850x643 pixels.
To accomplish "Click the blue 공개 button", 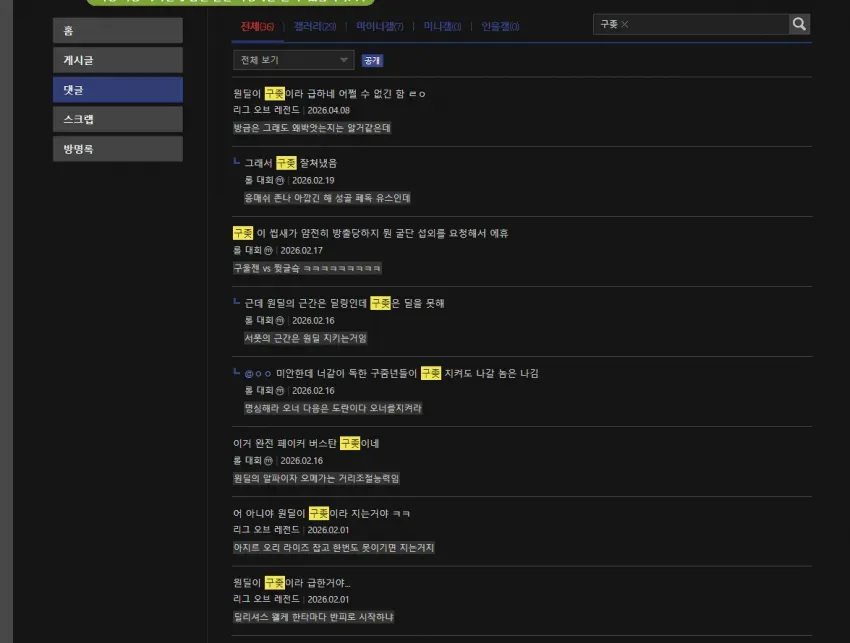I will coord(372,61).
